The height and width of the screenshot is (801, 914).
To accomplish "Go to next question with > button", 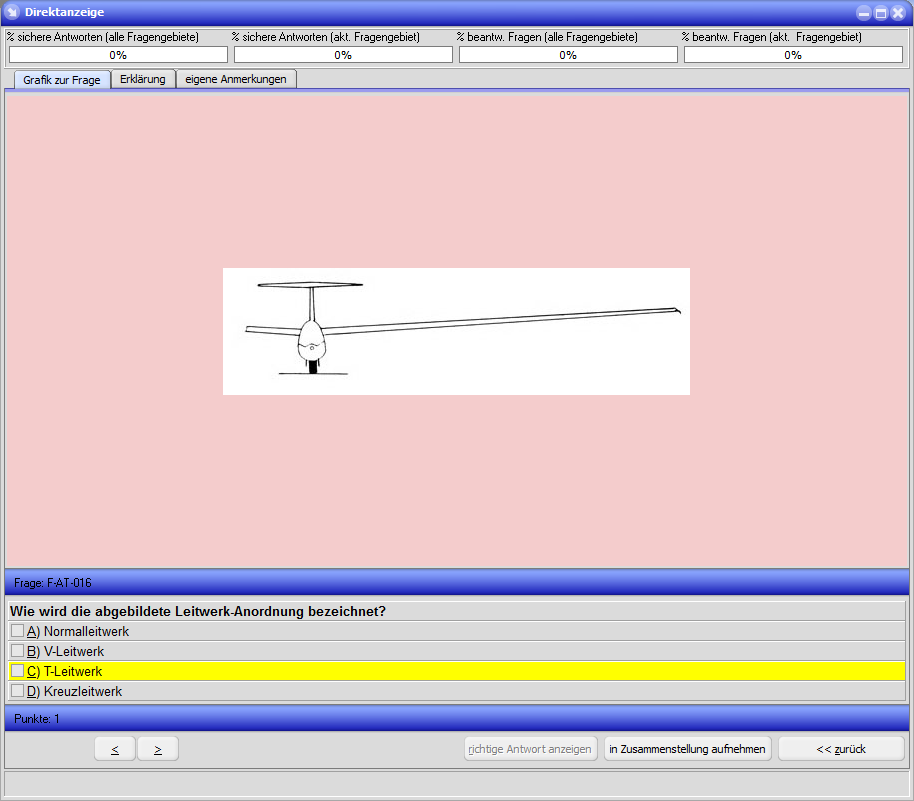I will pos(158,749).
